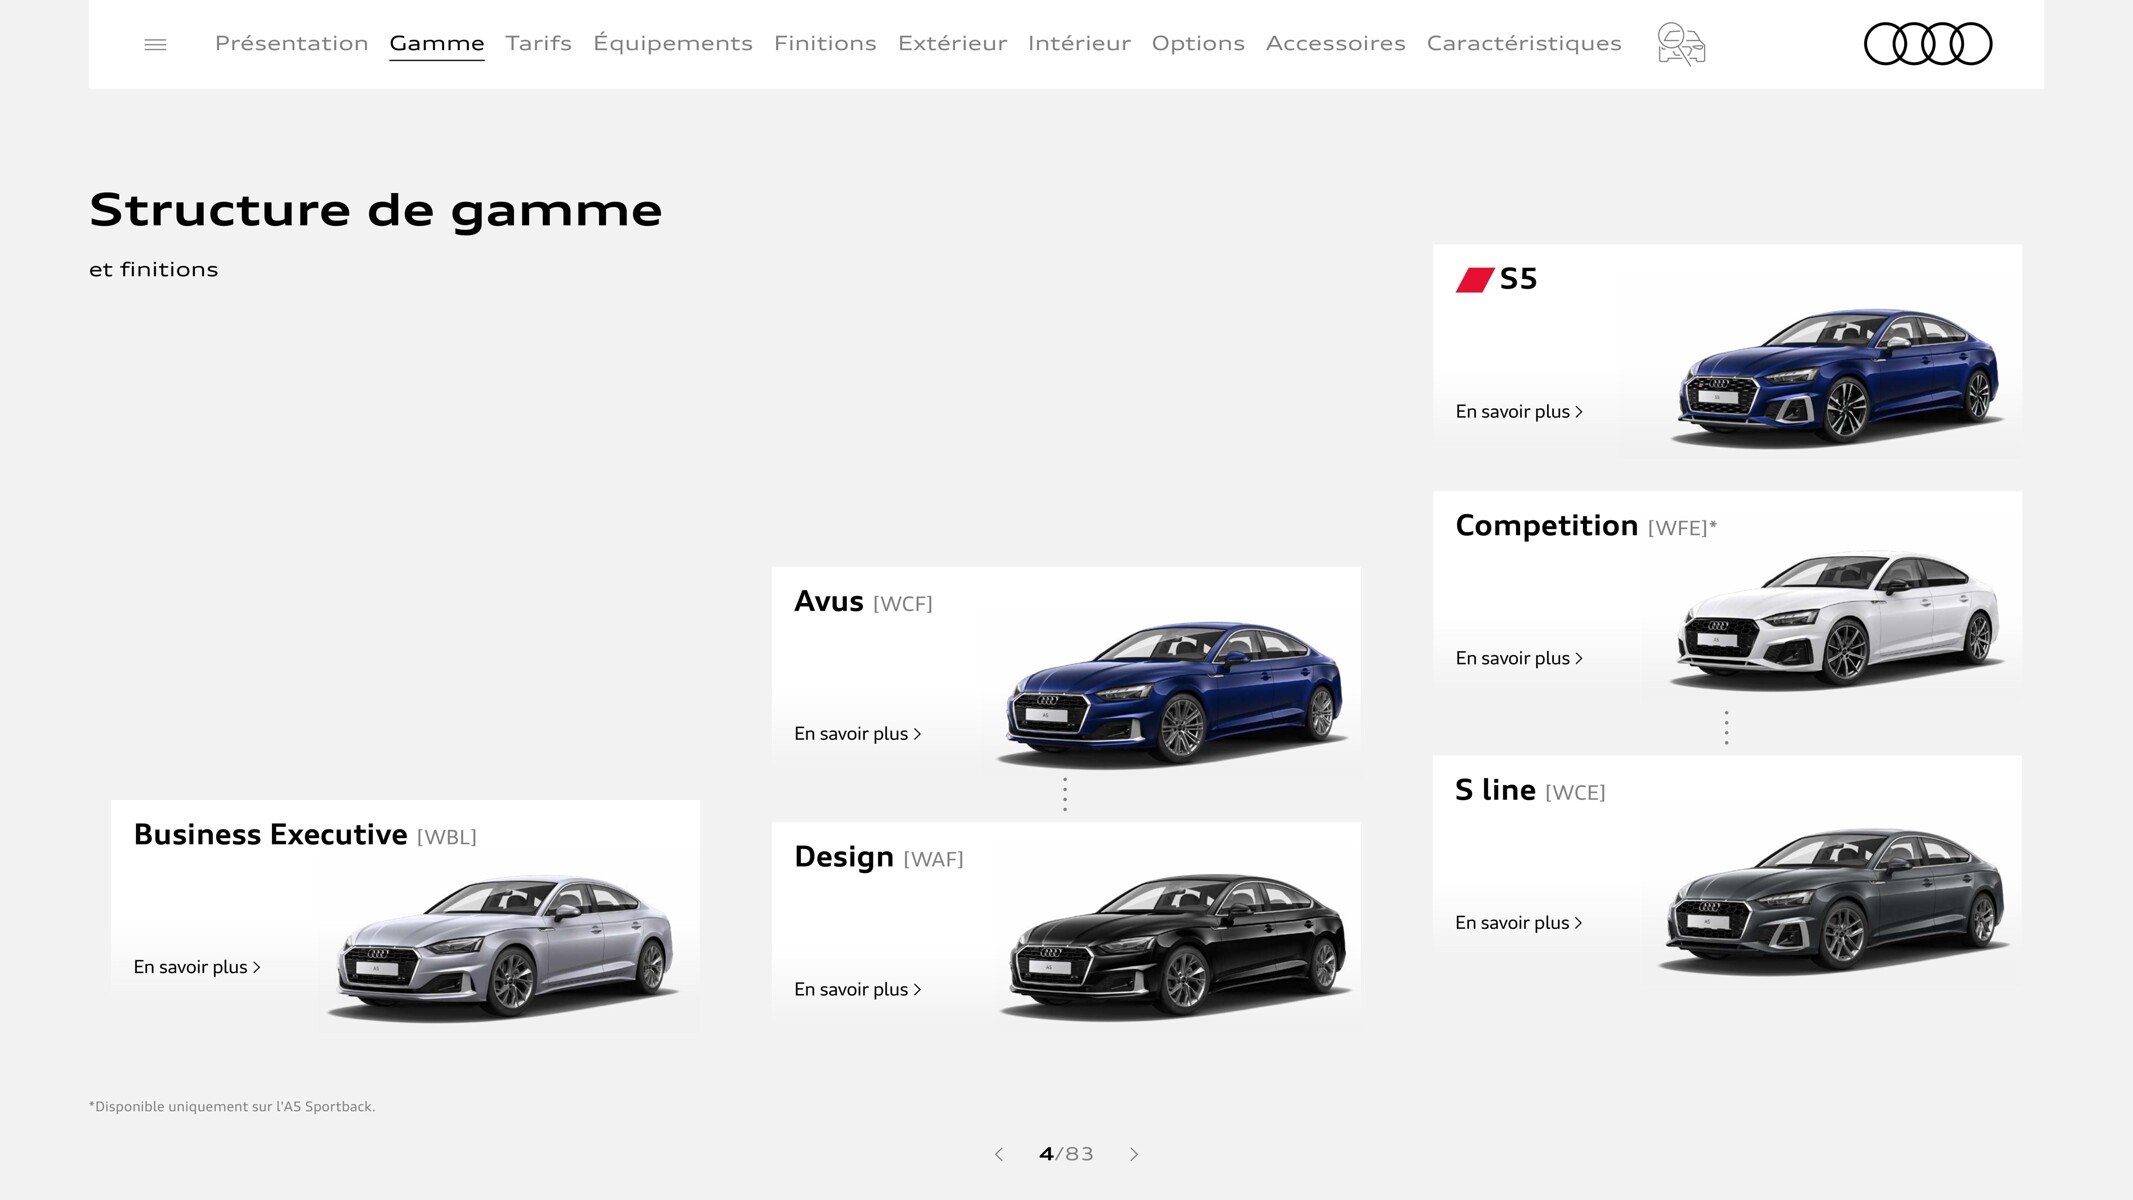Click En savoir plus for S line

[1519, 923]
